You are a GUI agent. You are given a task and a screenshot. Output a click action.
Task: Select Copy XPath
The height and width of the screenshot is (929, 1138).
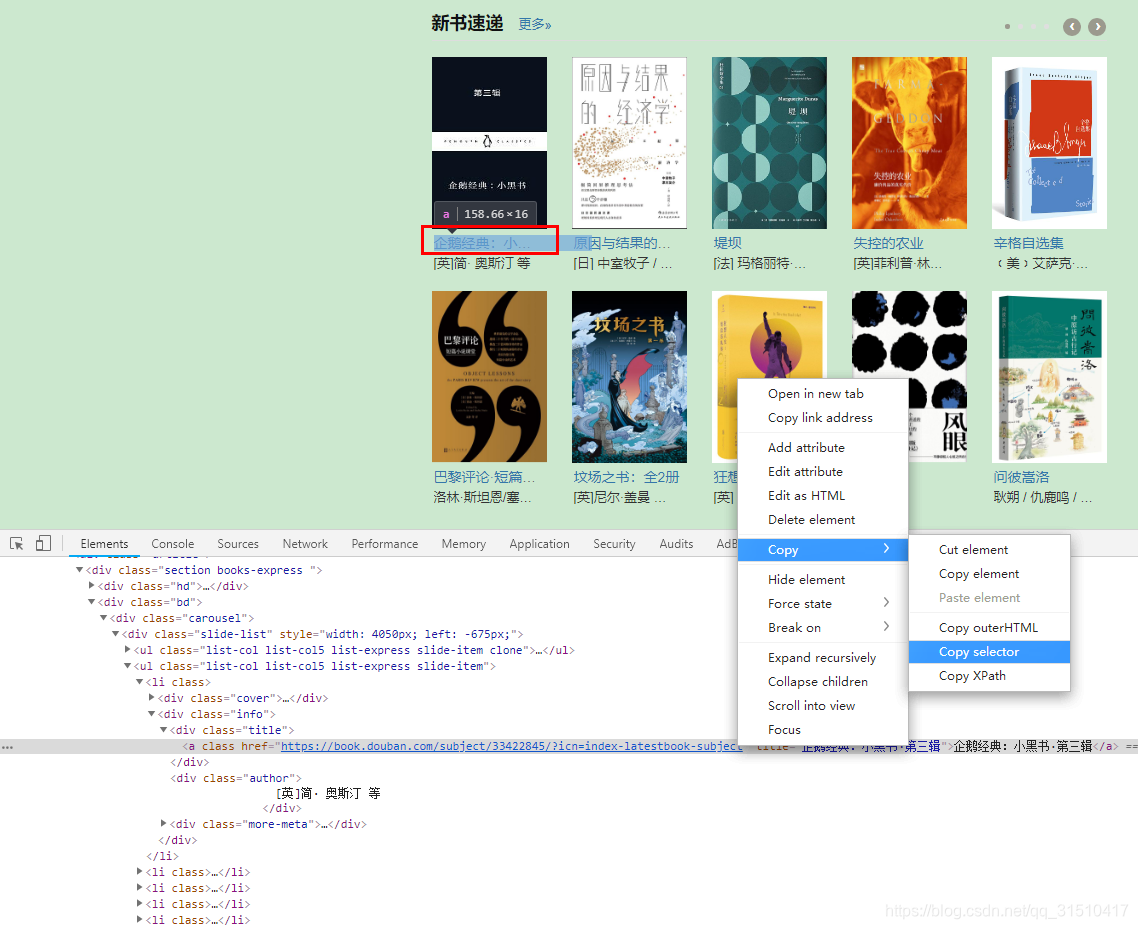coord(989,676)
